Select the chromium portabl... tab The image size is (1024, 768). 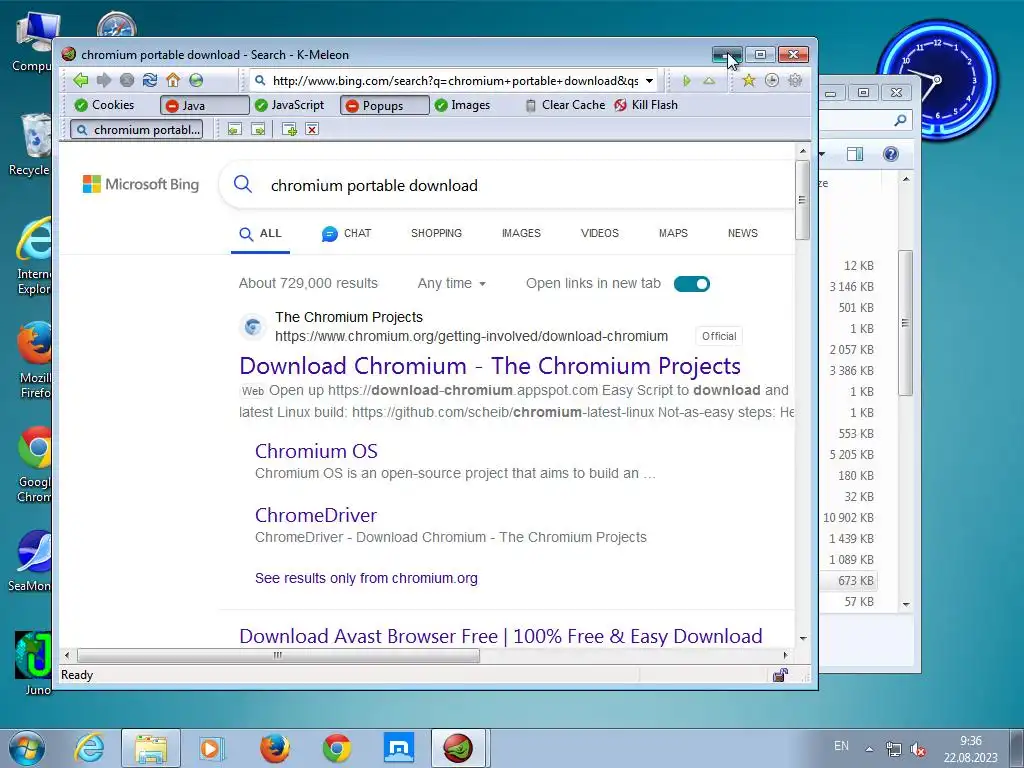tap(136, 129)
